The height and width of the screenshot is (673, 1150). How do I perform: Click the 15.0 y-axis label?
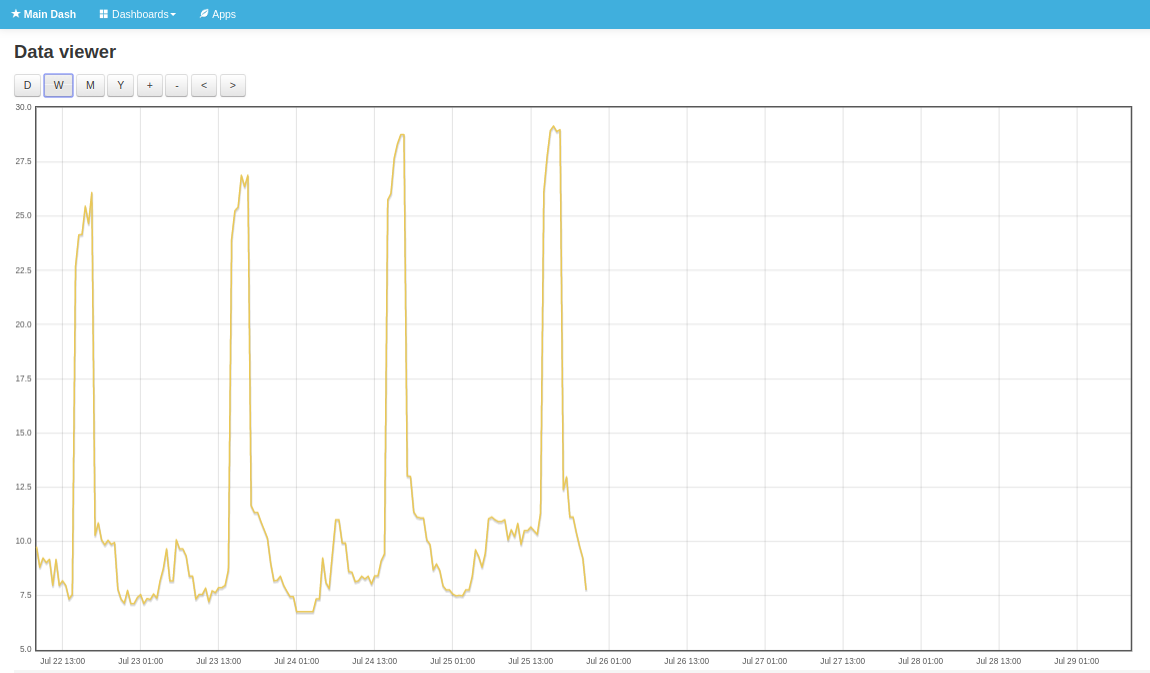click(23, 433)
